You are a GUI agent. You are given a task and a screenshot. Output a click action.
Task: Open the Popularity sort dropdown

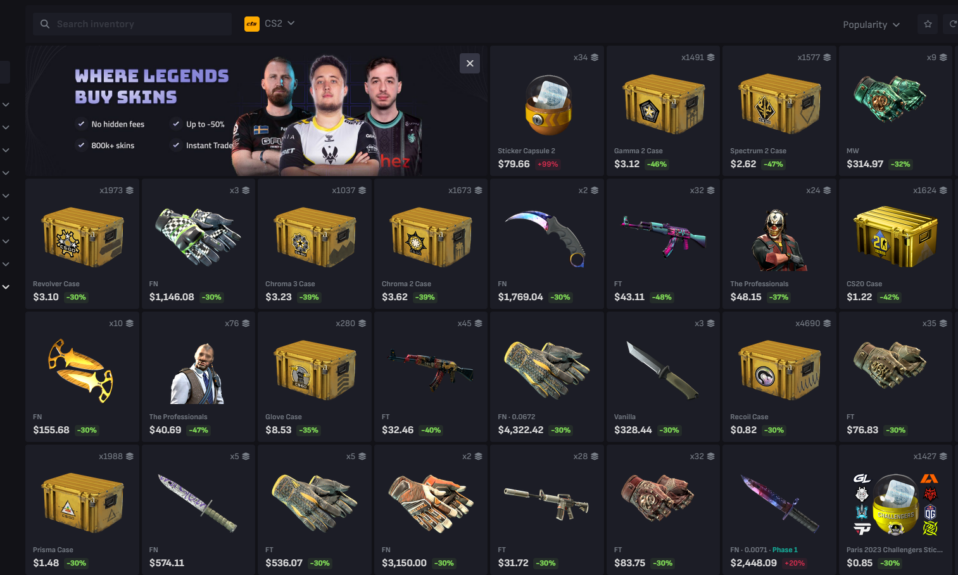(871, 24)
